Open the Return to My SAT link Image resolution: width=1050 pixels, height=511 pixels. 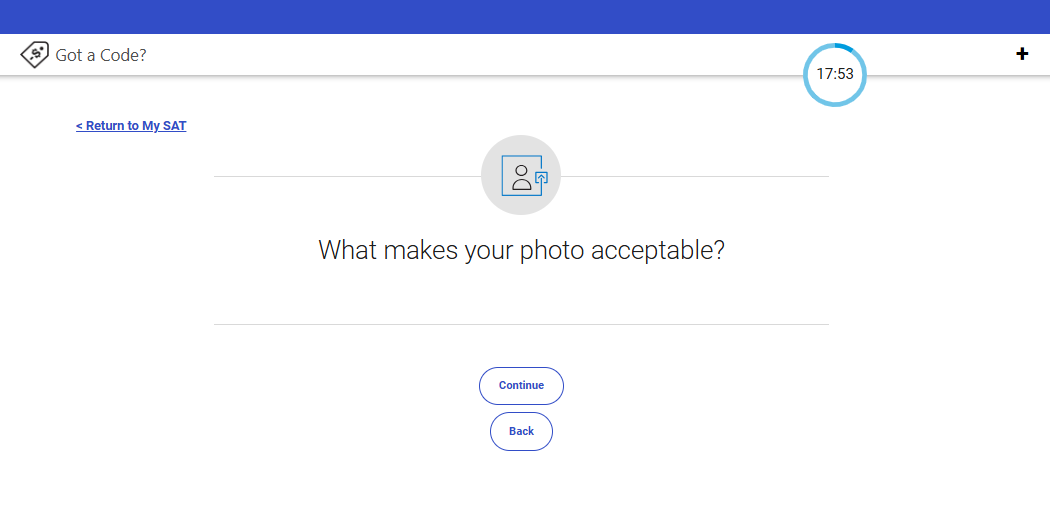click(131, 126)
